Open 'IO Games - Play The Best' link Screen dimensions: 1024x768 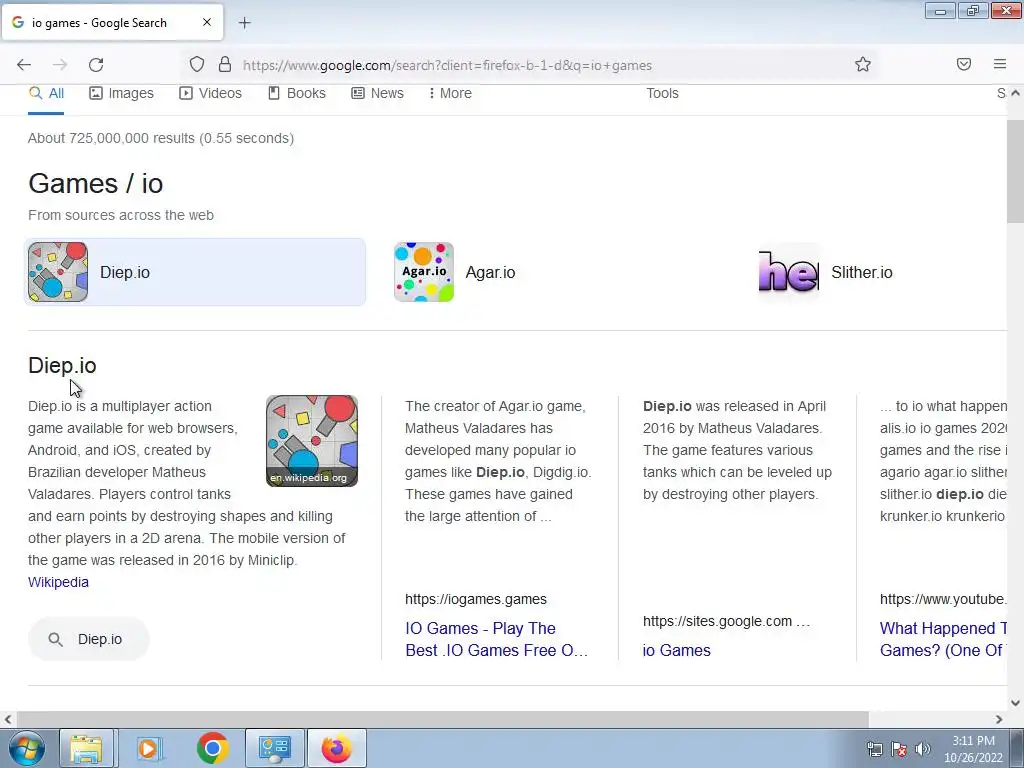tap(496, 639)
